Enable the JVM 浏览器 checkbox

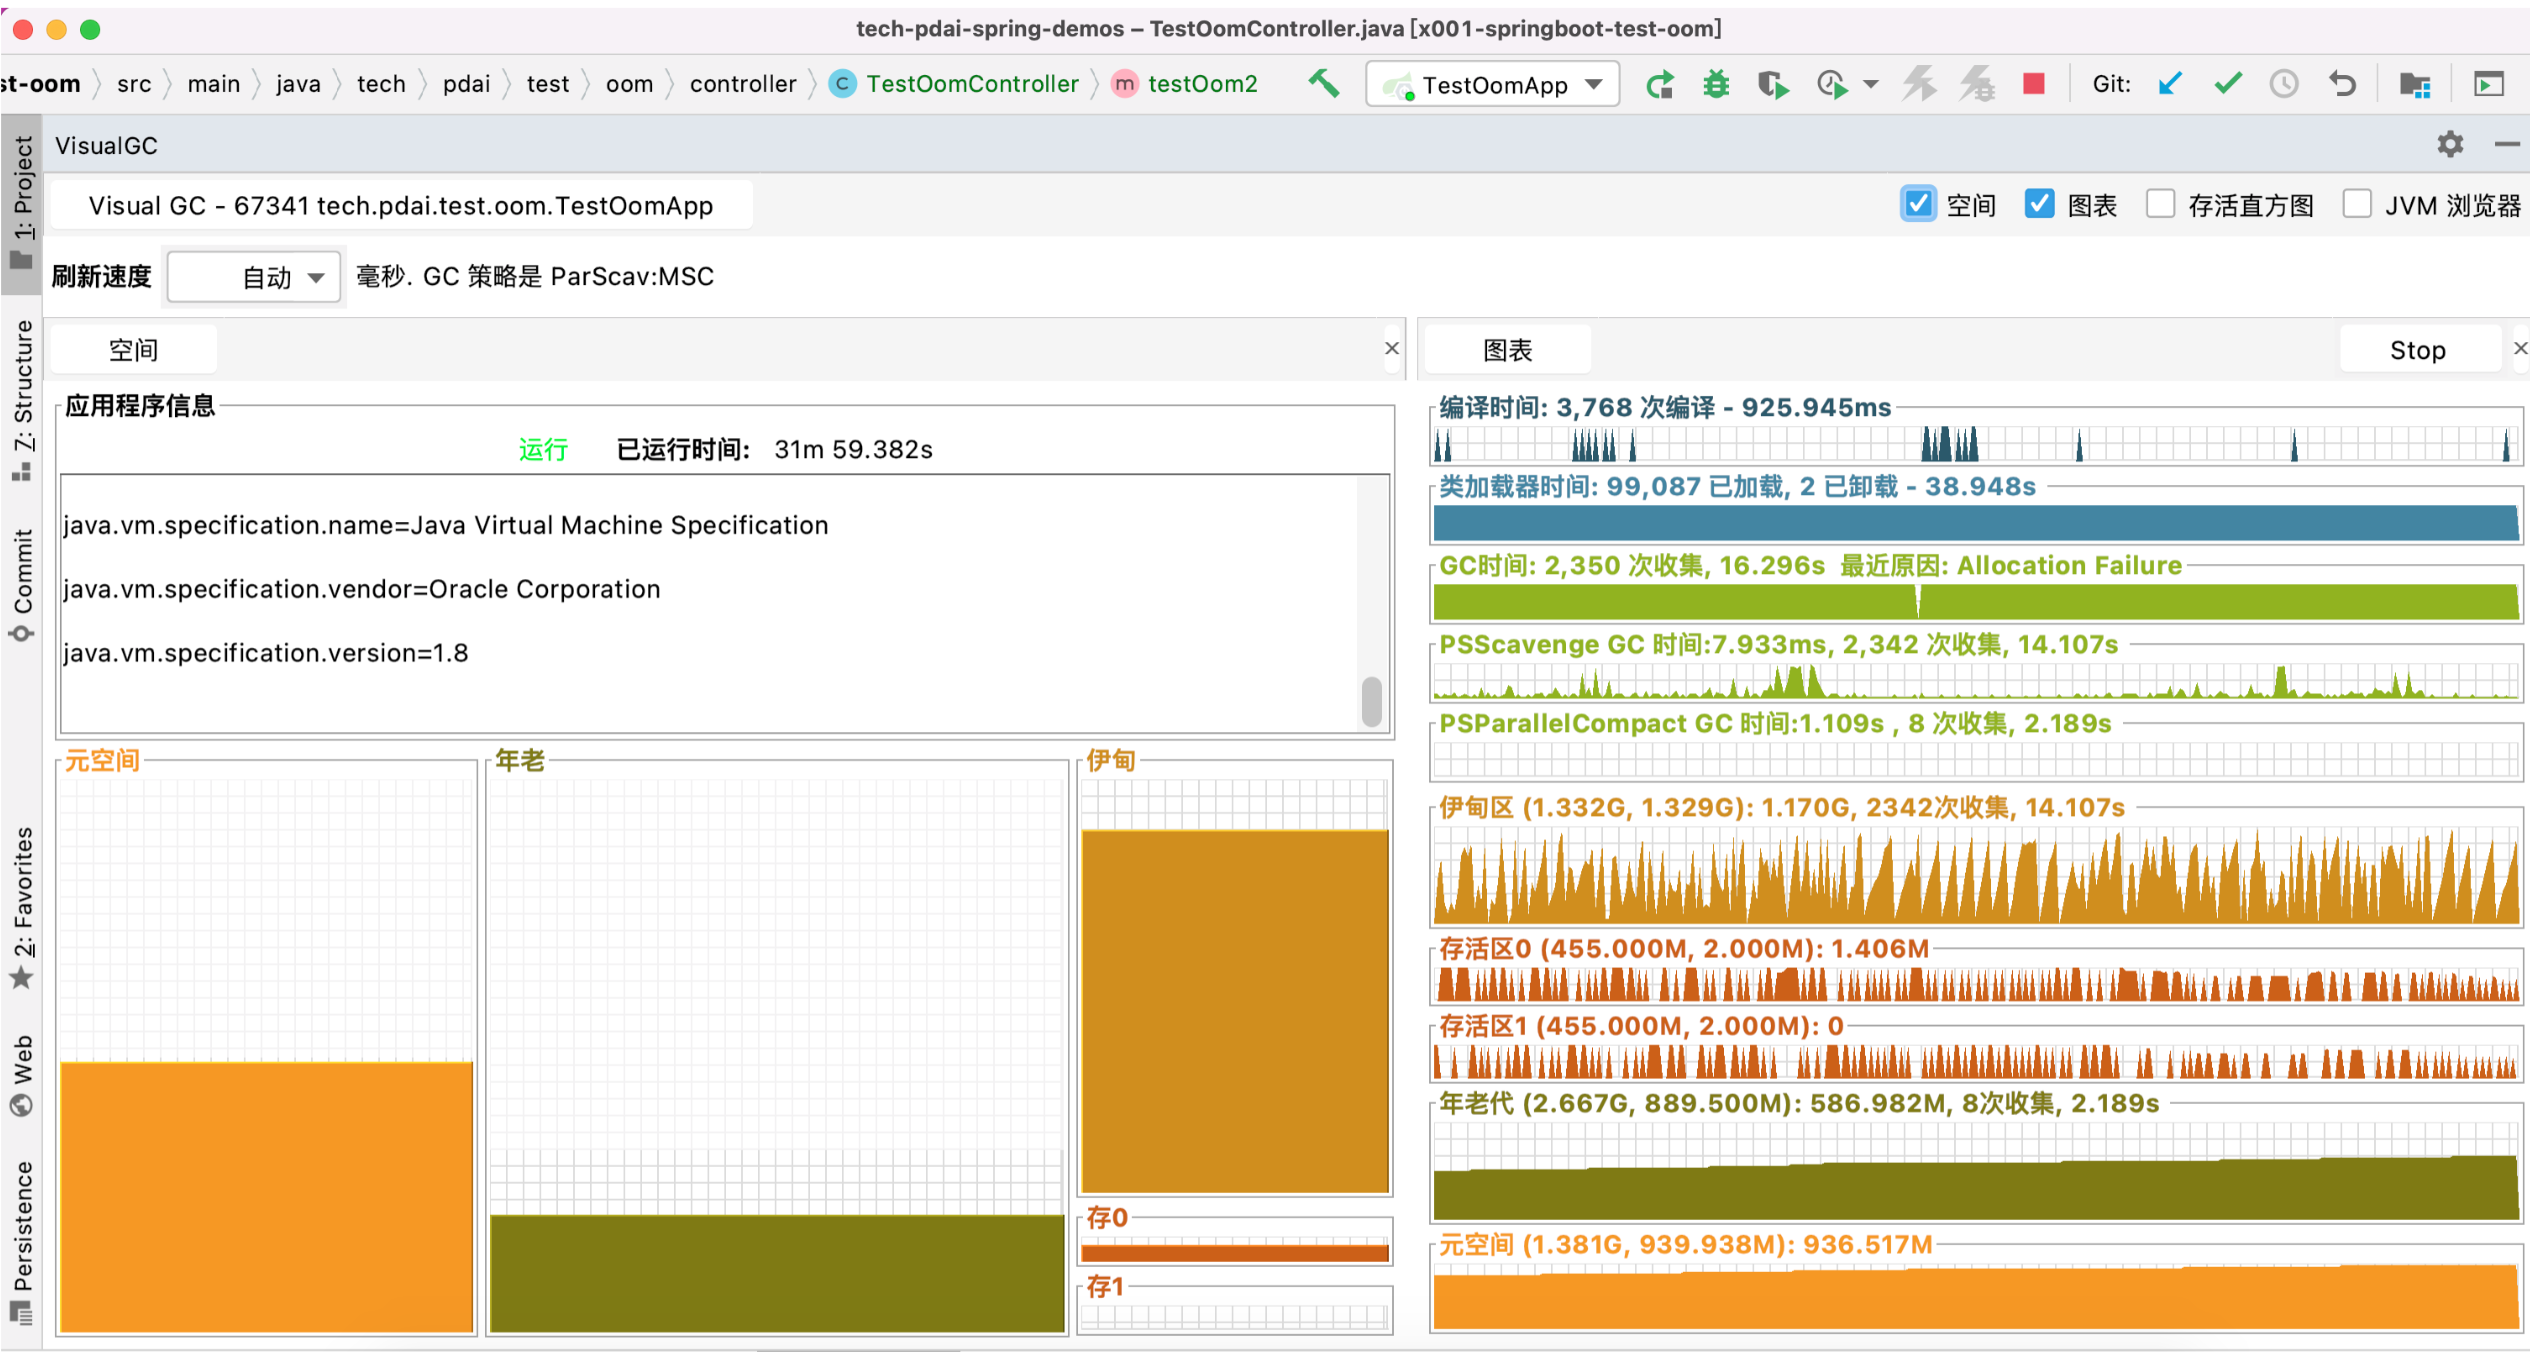coord(2357,204)
